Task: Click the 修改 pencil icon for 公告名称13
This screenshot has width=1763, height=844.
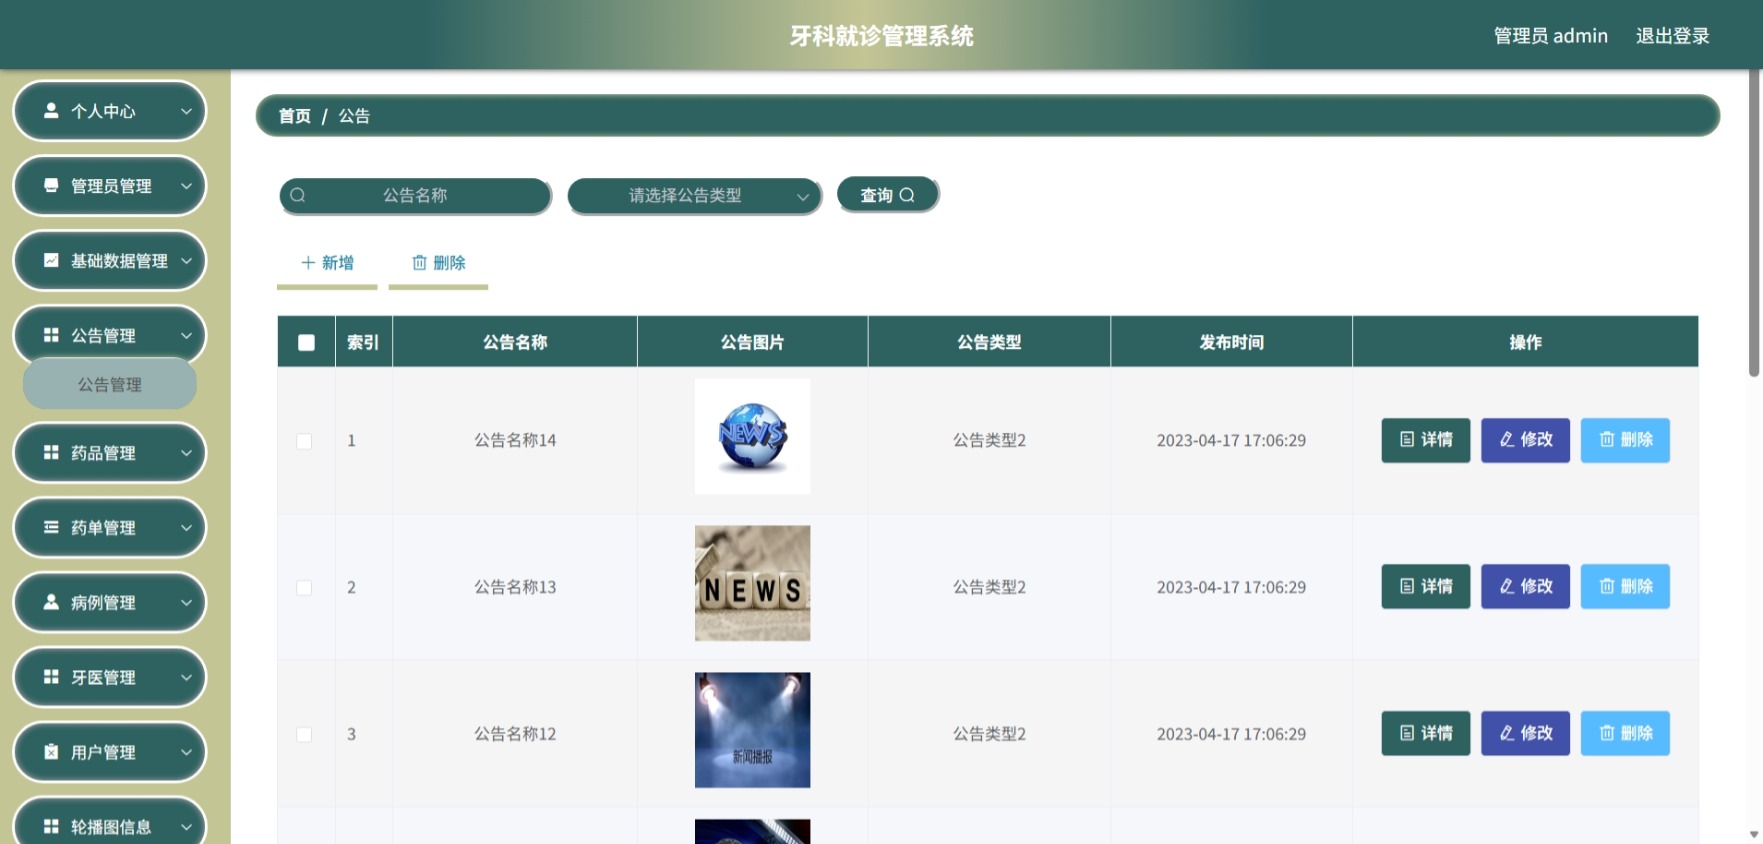Action: (1507, 586)
